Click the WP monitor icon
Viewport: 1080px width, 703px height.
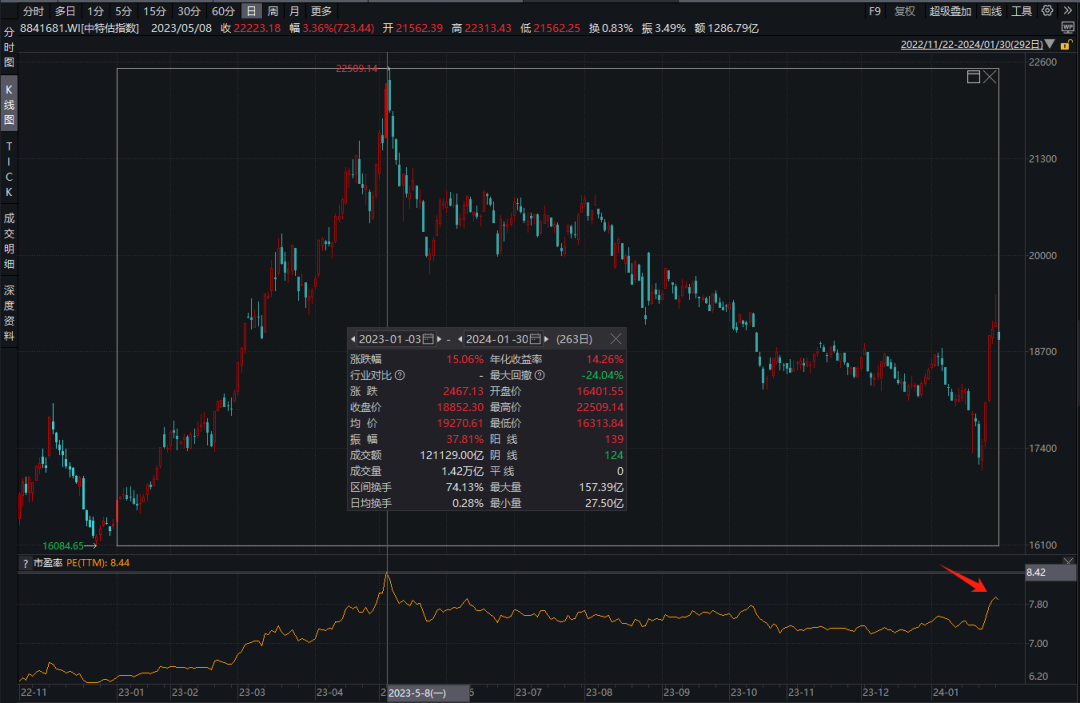1067,28
